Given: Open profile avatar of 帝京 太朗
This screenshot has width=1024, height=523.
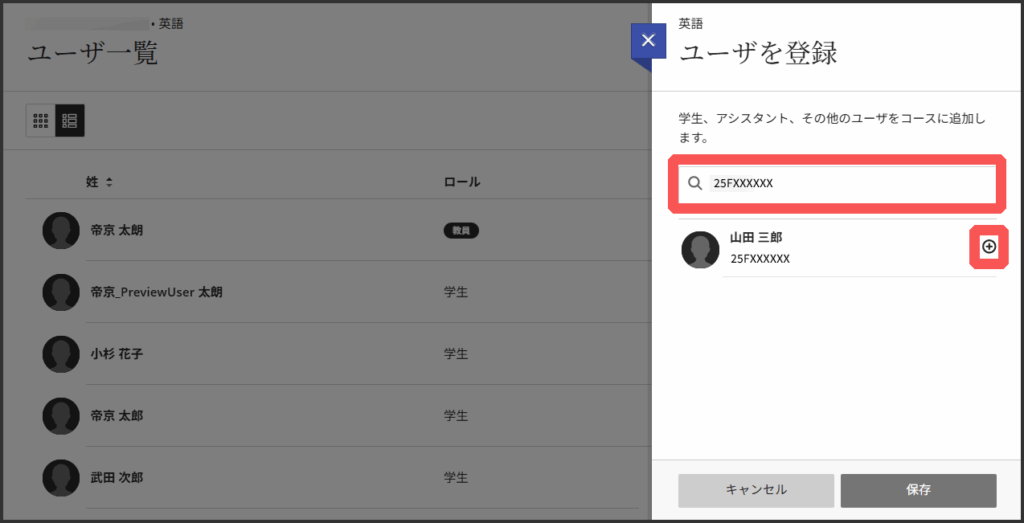Looking at the screenshot, I should [61, 231].
